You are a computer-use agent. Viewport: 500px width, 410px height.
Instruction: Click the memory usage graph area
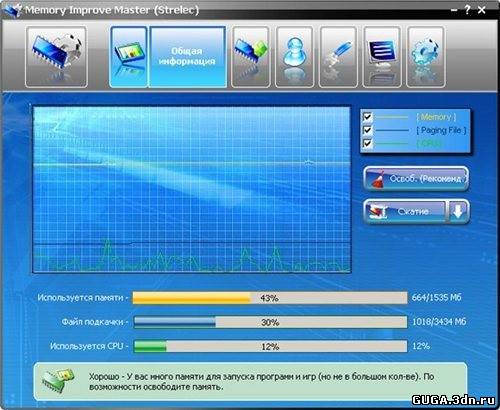click(192, 189)
